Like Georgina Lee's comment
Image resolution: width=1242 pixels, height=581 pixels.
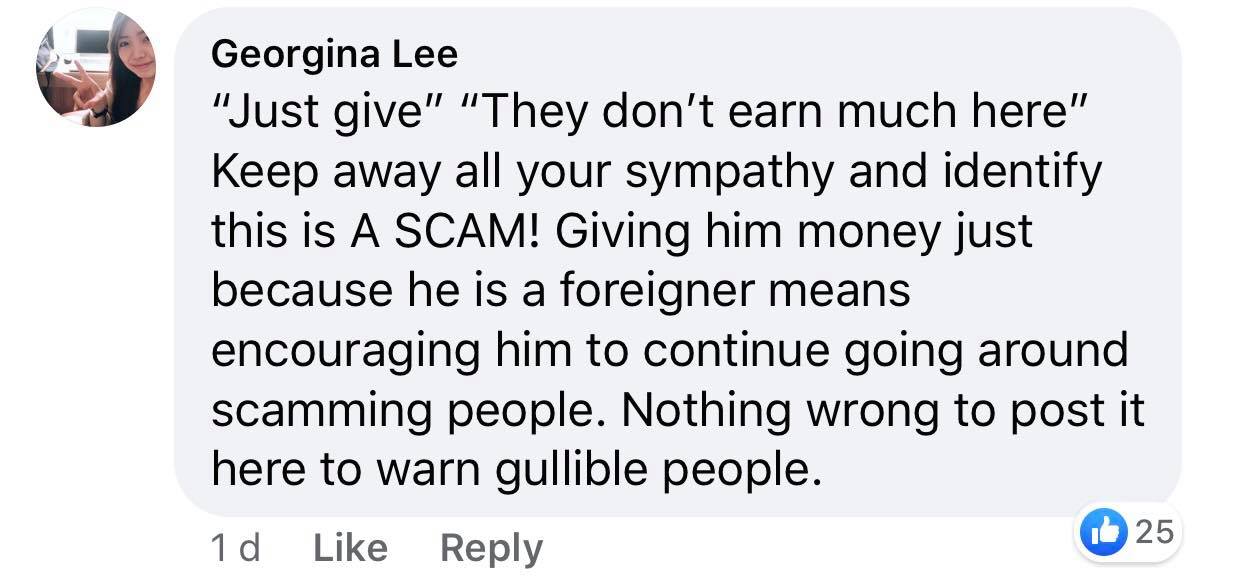coord(350,547)
